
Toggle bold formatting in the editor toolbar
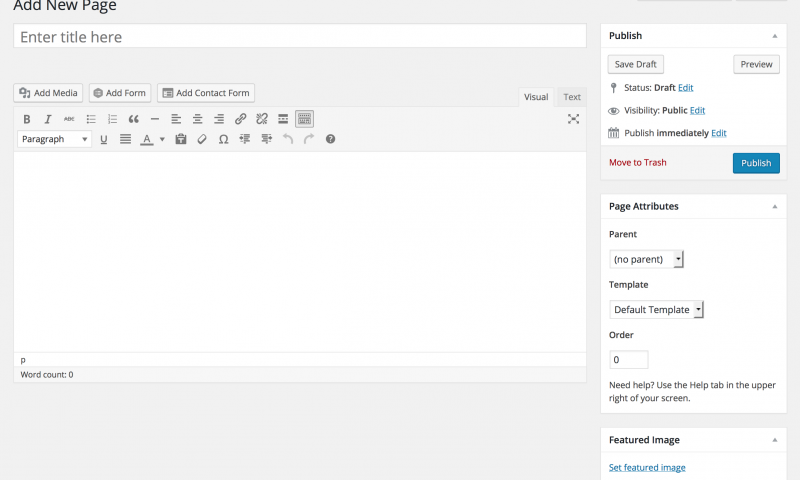(x=27, y=119)
